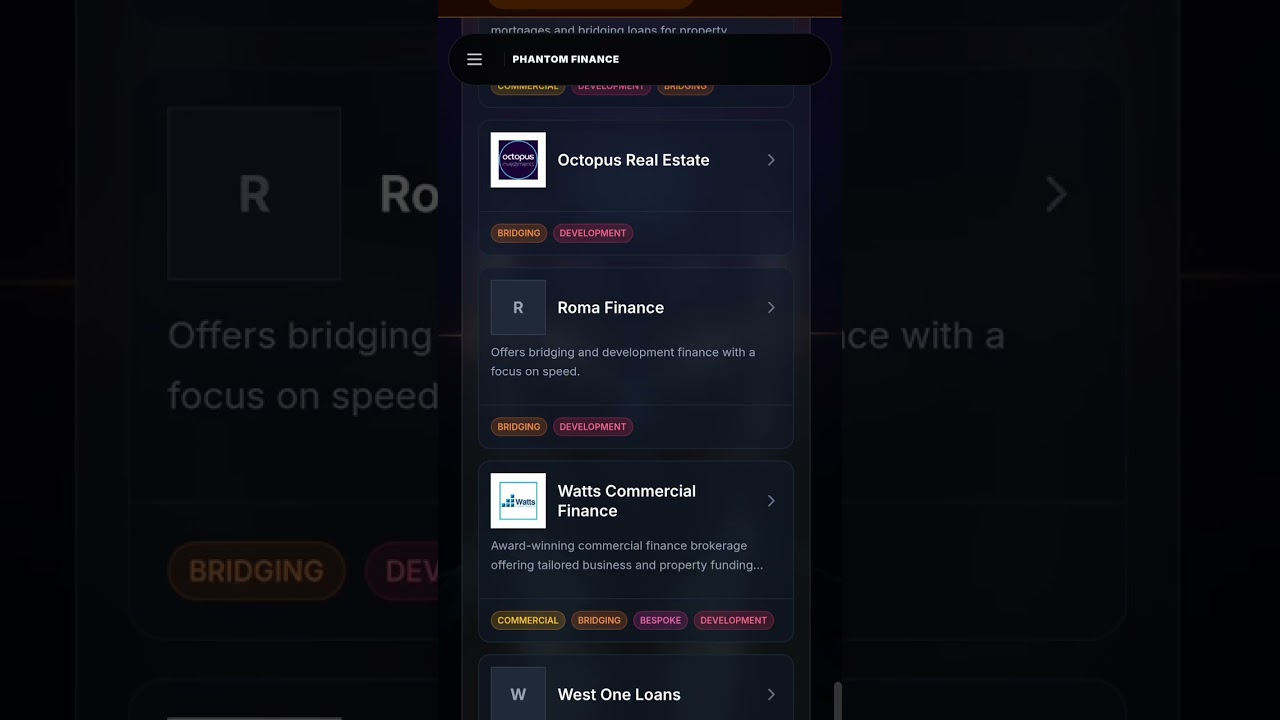
Task: Open Watts Commercial Finance listing title
Action: click(627, 501)
